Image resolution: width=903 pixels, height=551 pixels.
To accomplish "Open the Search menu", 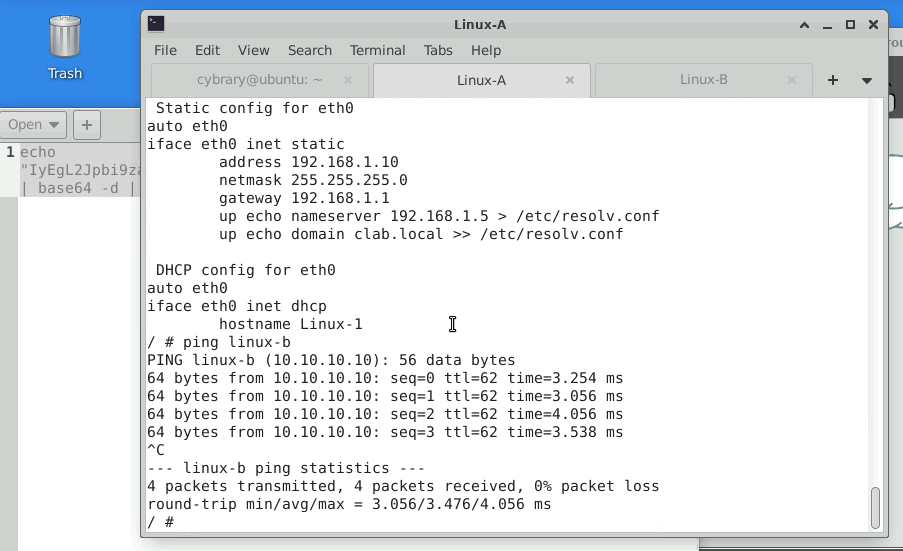I will coord(310,50).
